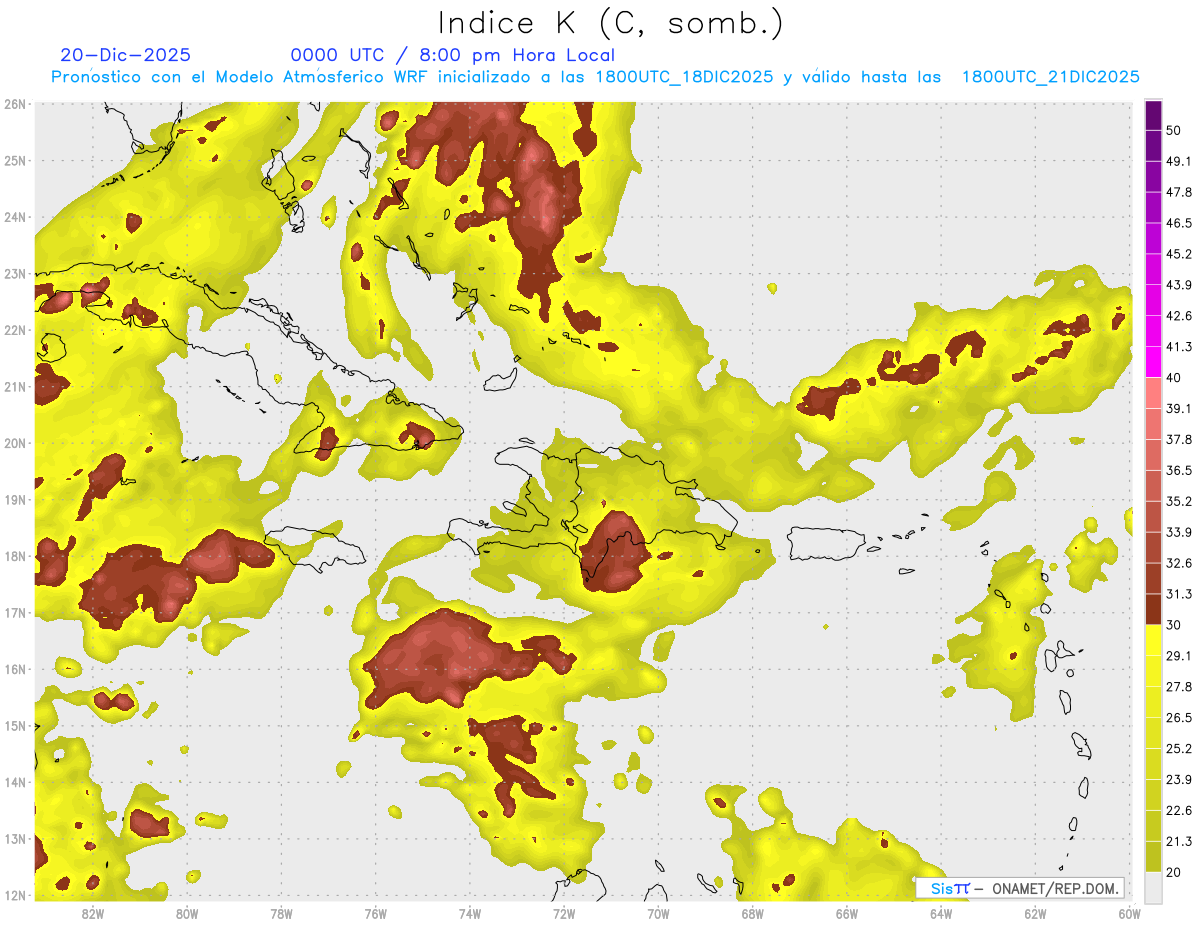Click the color scale value 26.5
Screen dimensions: 1200x927
(x=1178, y=718)
